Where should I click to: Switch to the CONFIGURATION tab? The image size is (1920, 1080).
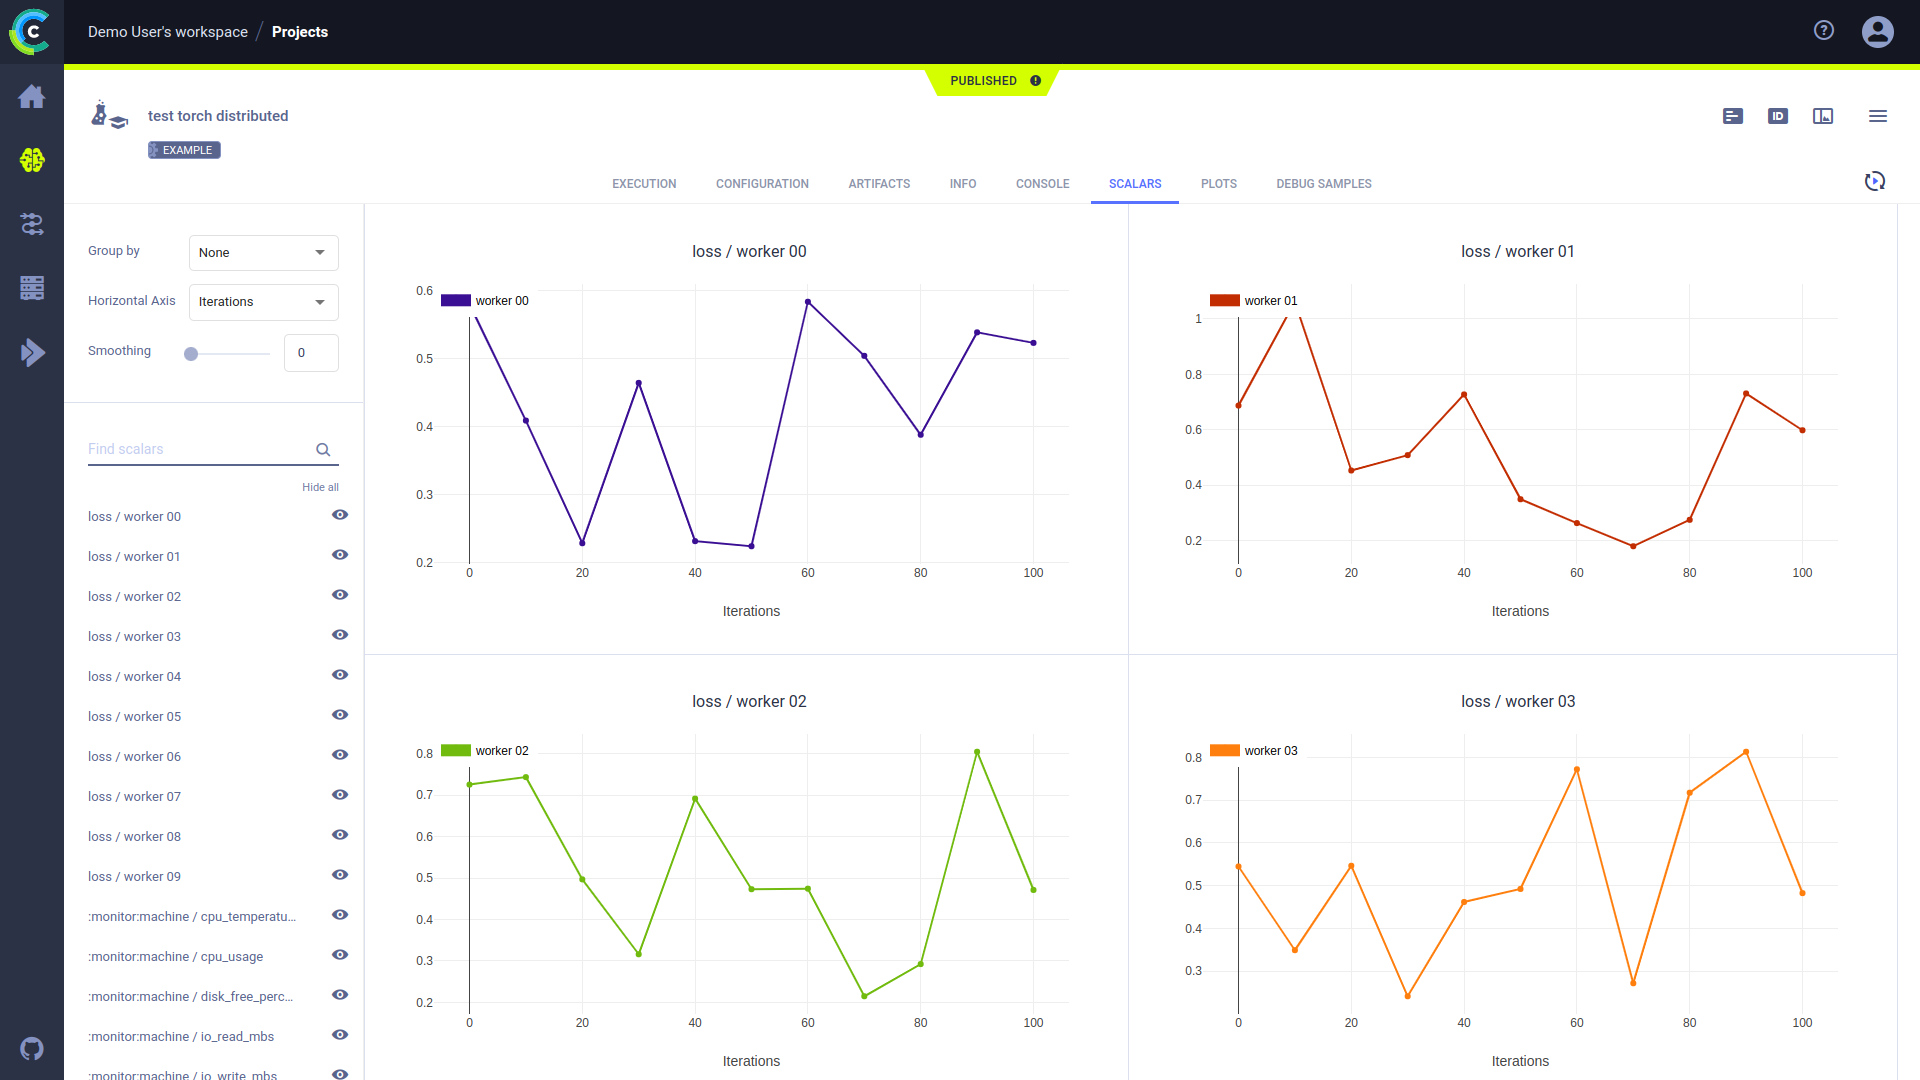pyautogui.click(x=762, y=183)
